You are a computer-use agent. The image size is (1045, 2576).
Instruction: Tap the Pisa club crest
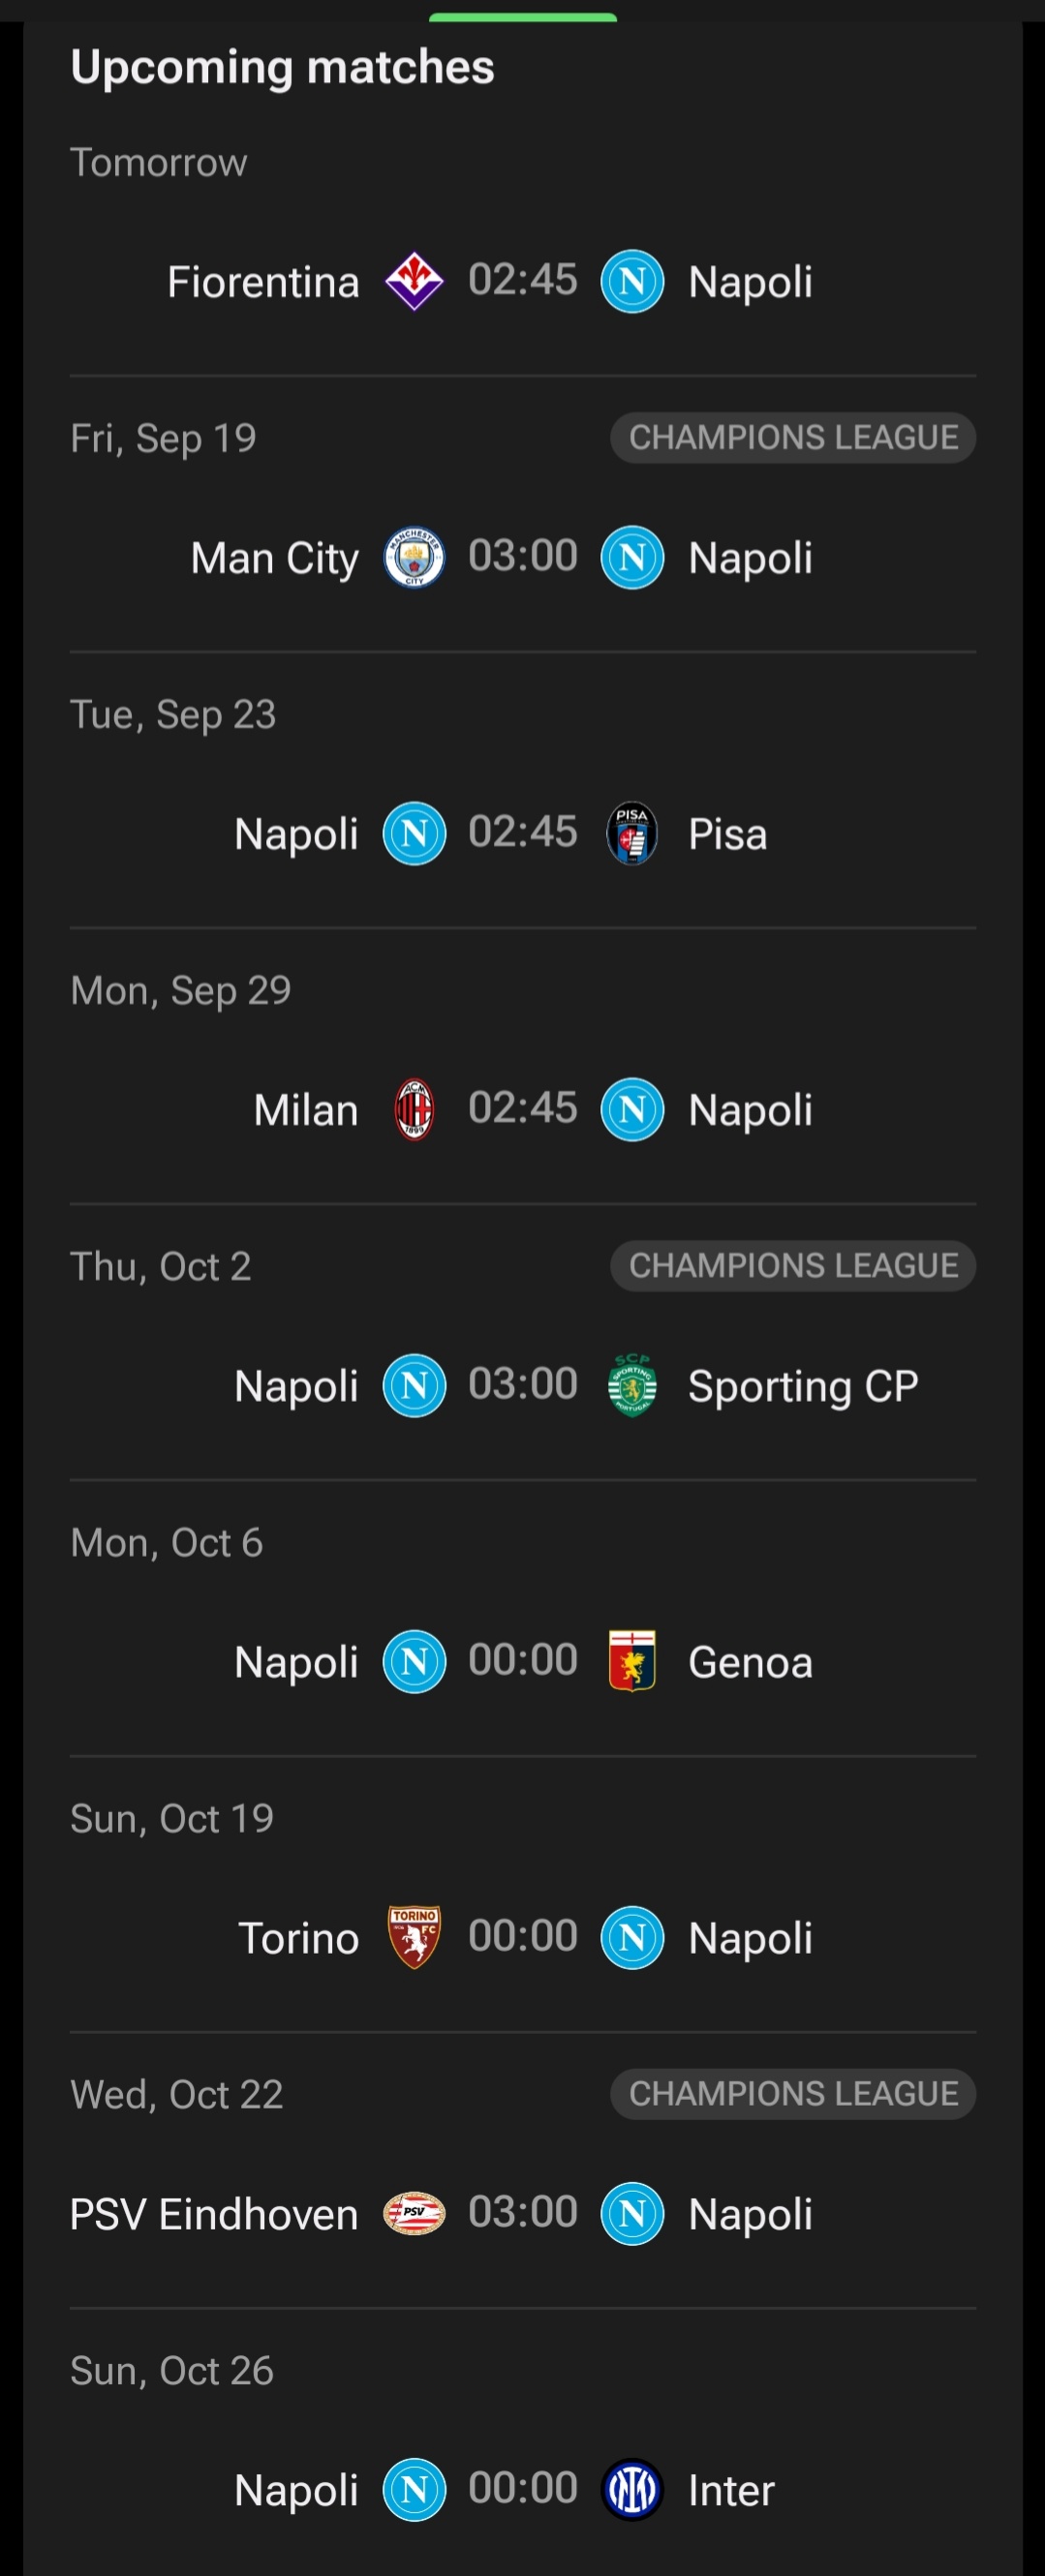coord(632,833)
